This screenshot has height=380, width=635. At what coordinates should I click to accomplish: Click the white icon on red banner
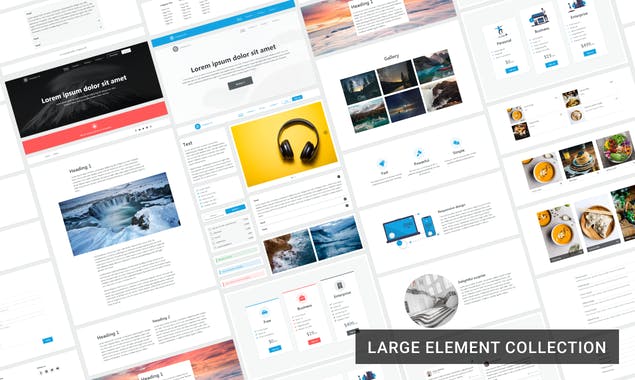pyautogui.click(x=95, y=126)
